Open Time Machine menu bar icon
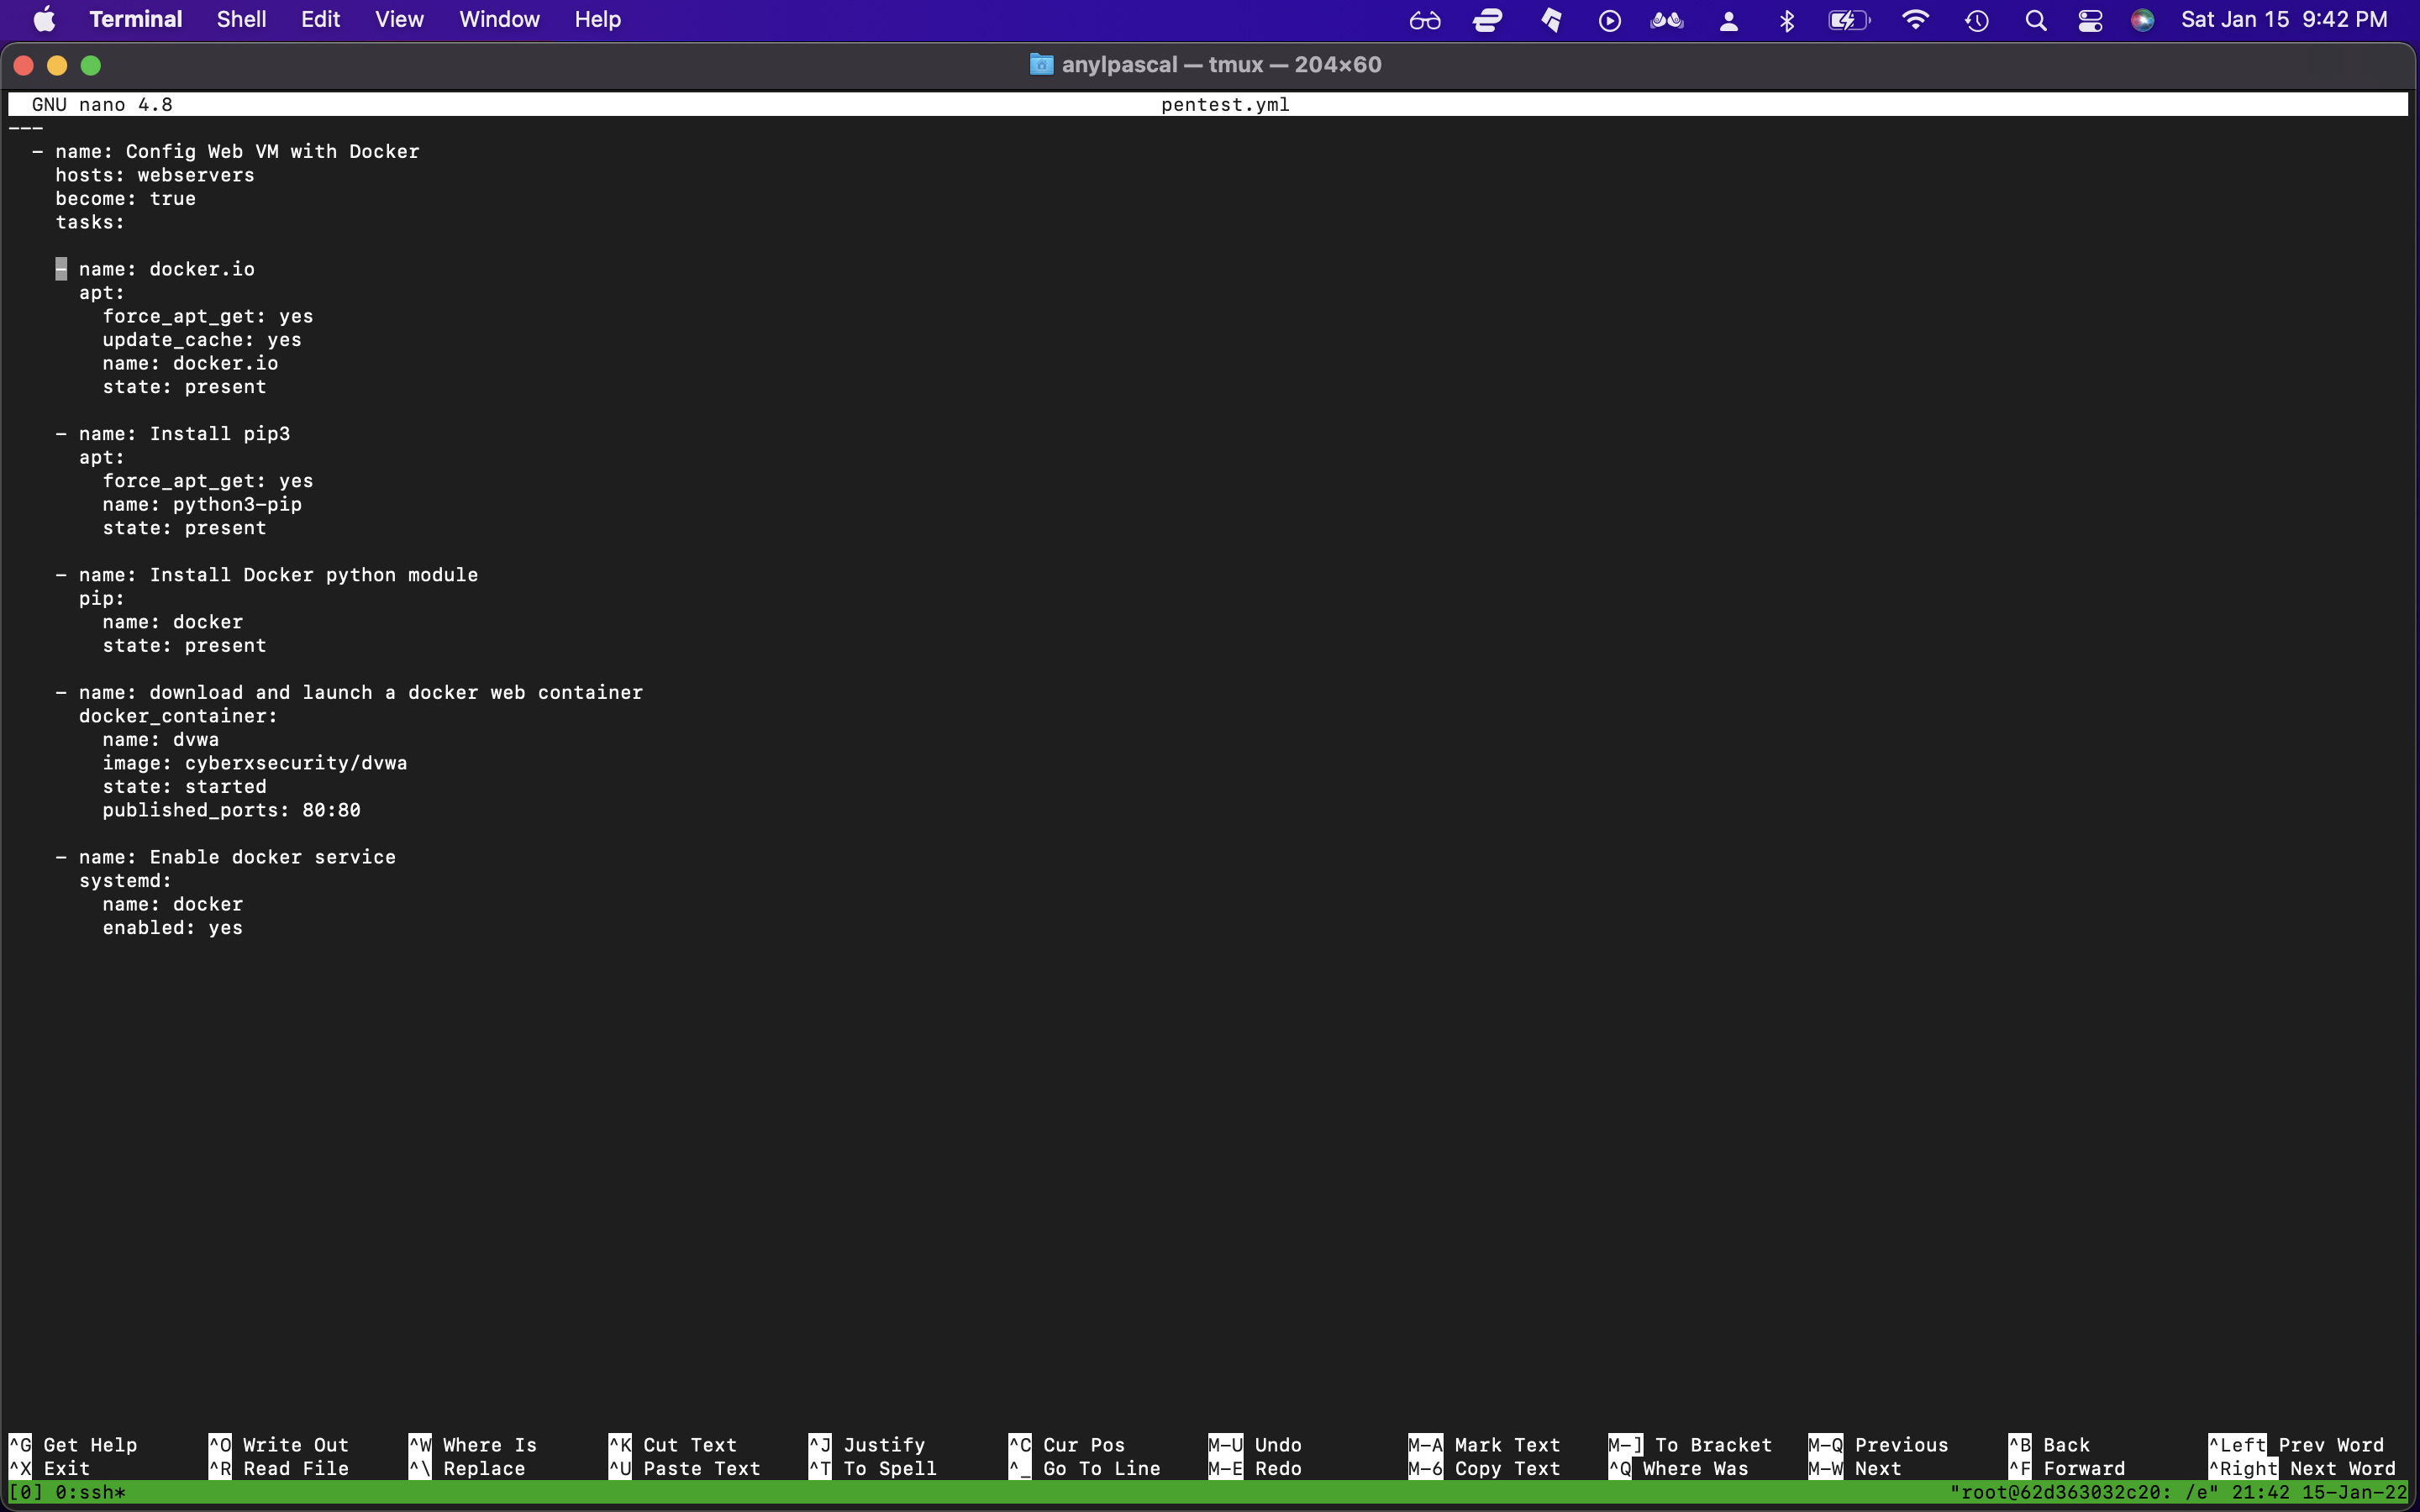This screenshot has width=2420, height=1512. pyautogui.click(x=1976, y=20)
